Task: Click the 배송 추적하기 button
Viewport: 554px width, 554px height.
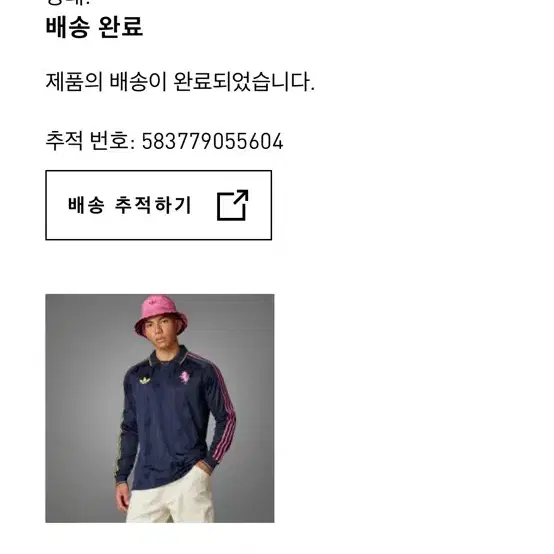Action: [159, 205]
